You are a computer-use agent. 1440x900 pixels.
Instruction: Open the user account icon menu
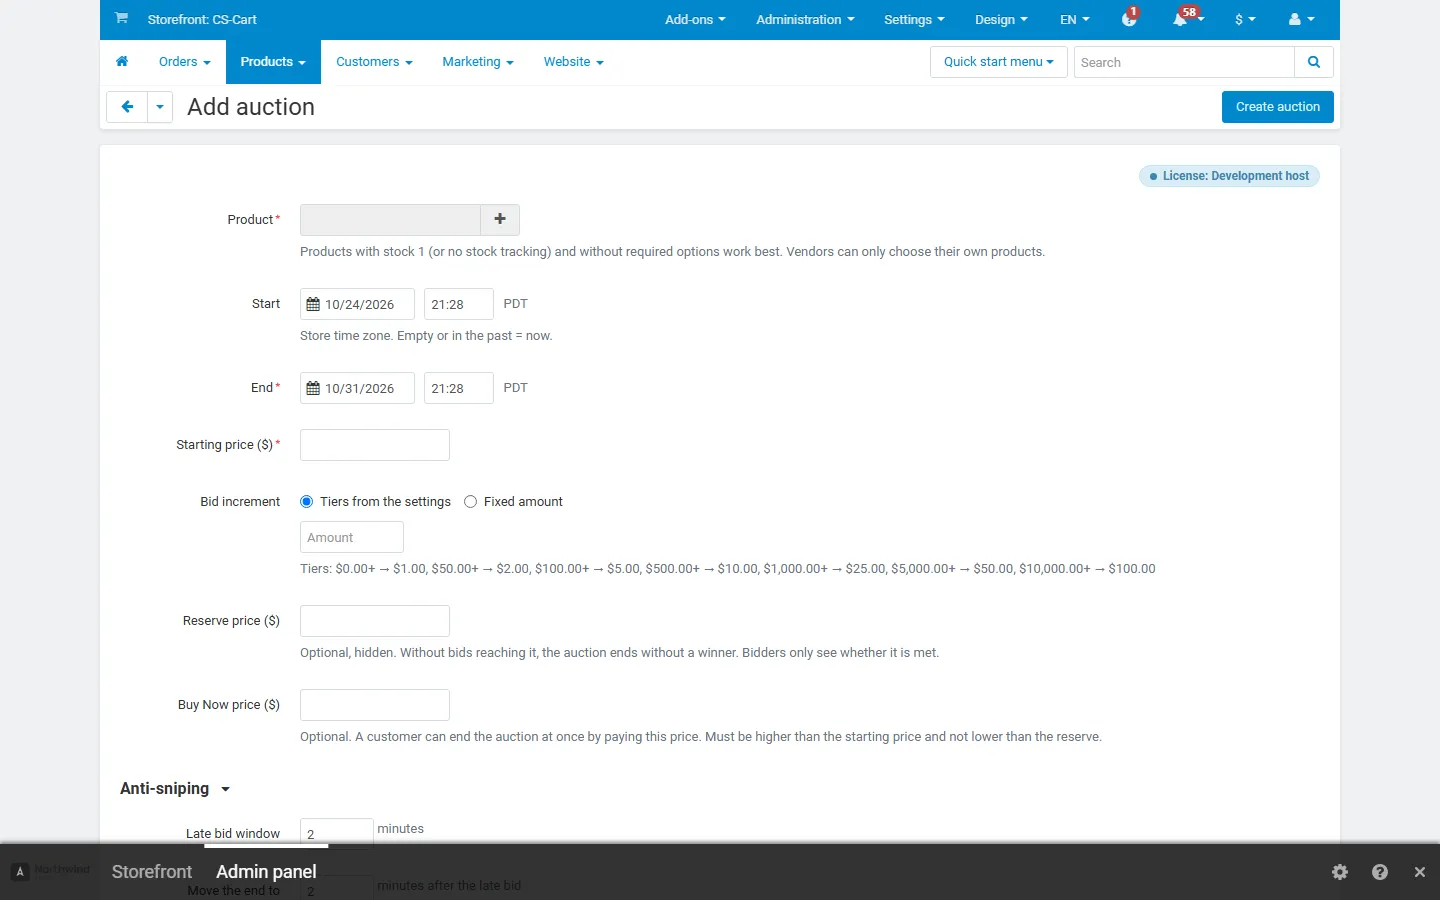1302,19
